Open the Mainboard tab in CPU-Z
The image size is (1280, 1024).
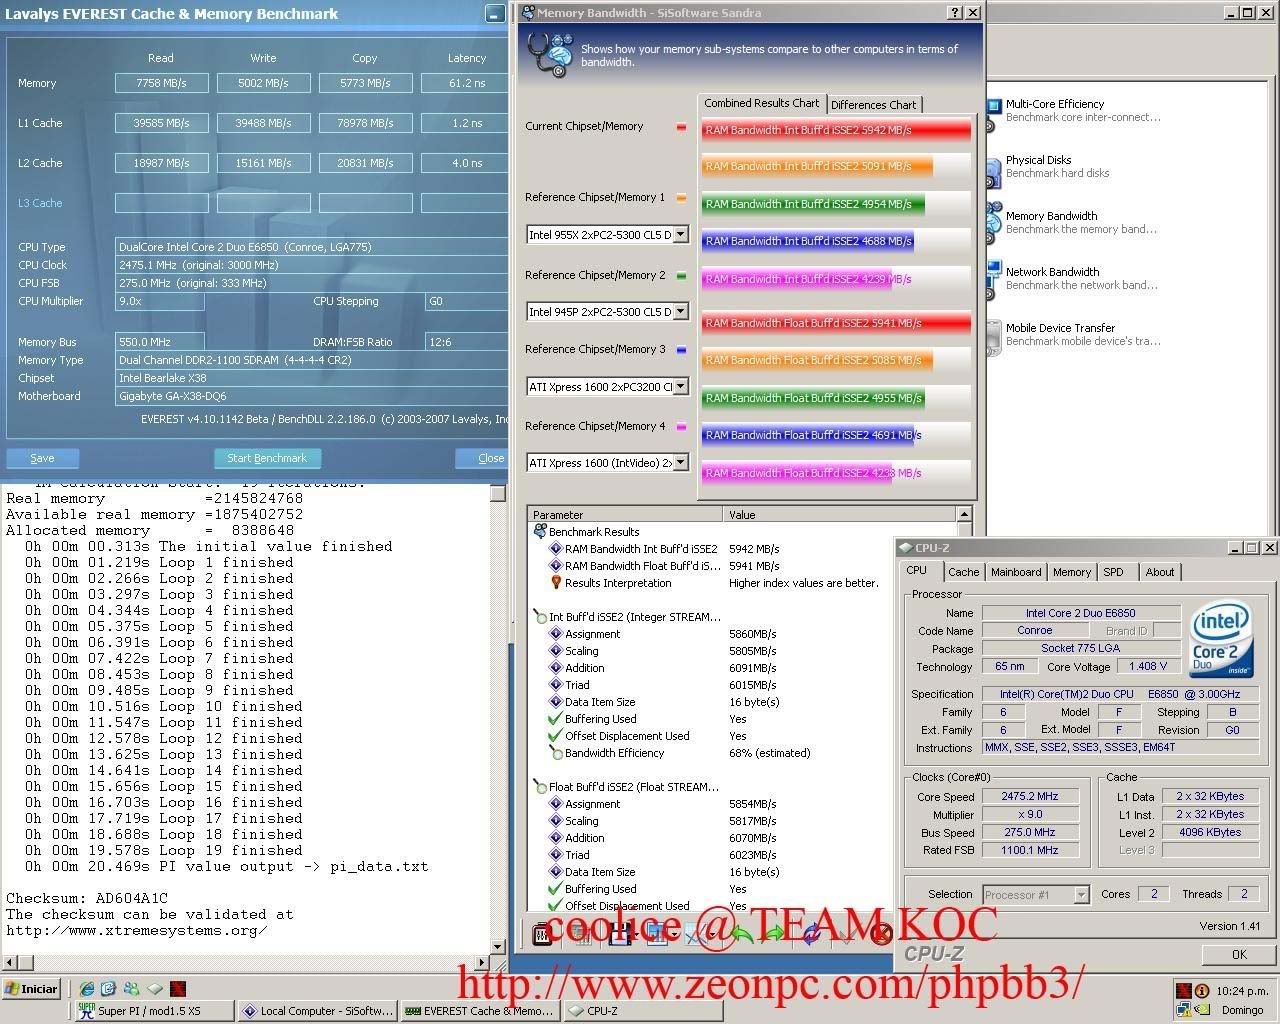(x=1016, y=572)
